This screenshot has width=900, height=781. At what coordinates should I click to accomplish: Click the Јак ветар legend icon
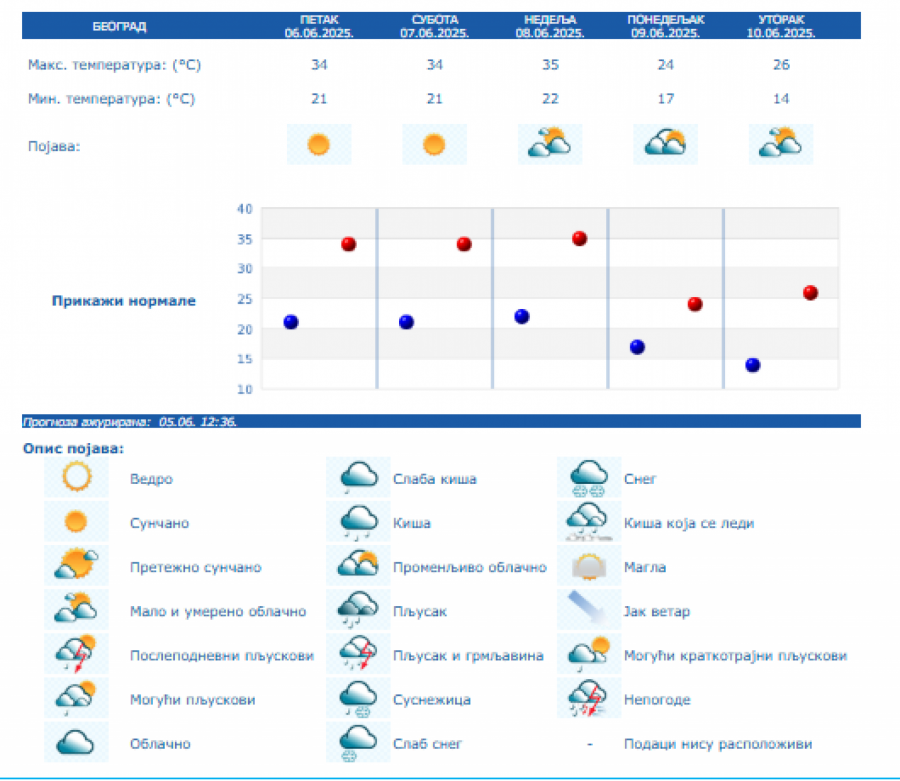coord(589,611)
